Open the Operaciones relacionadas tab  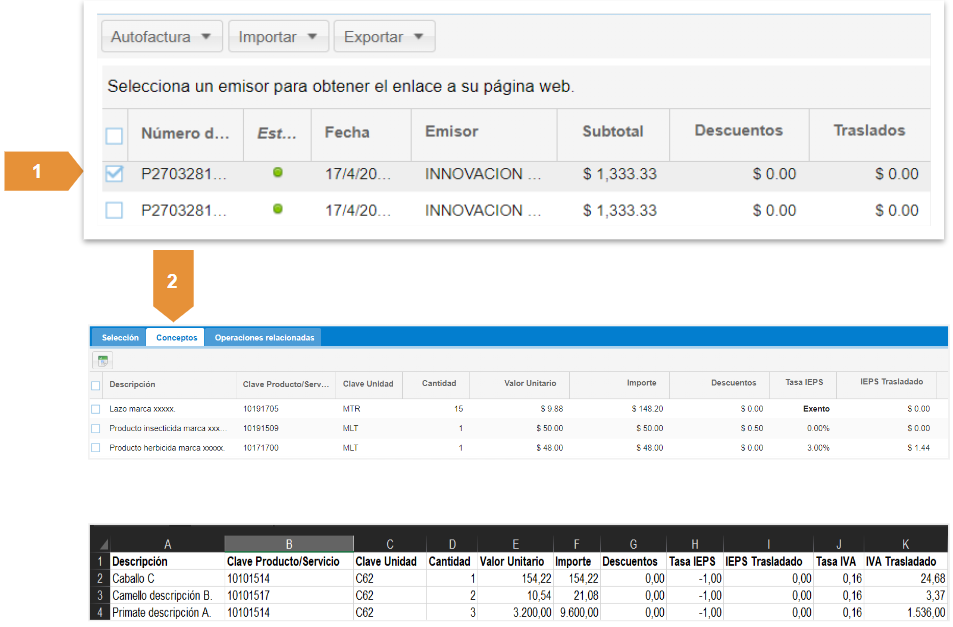[264, 338]
